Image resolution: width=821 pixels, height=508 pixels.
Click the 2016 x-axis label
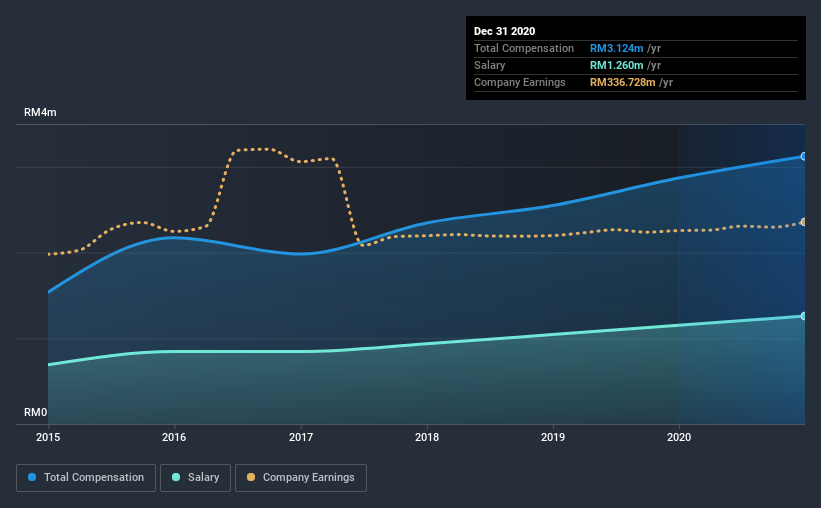click(x=174, y=437)
